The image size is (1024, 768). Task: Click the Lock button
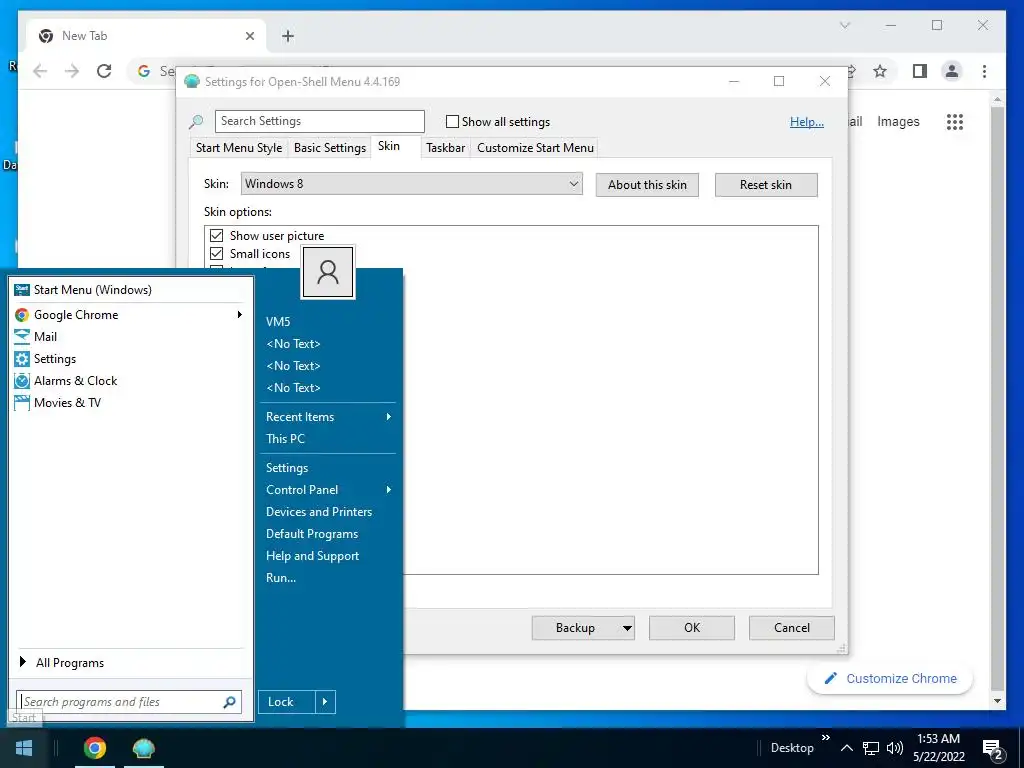287,702
